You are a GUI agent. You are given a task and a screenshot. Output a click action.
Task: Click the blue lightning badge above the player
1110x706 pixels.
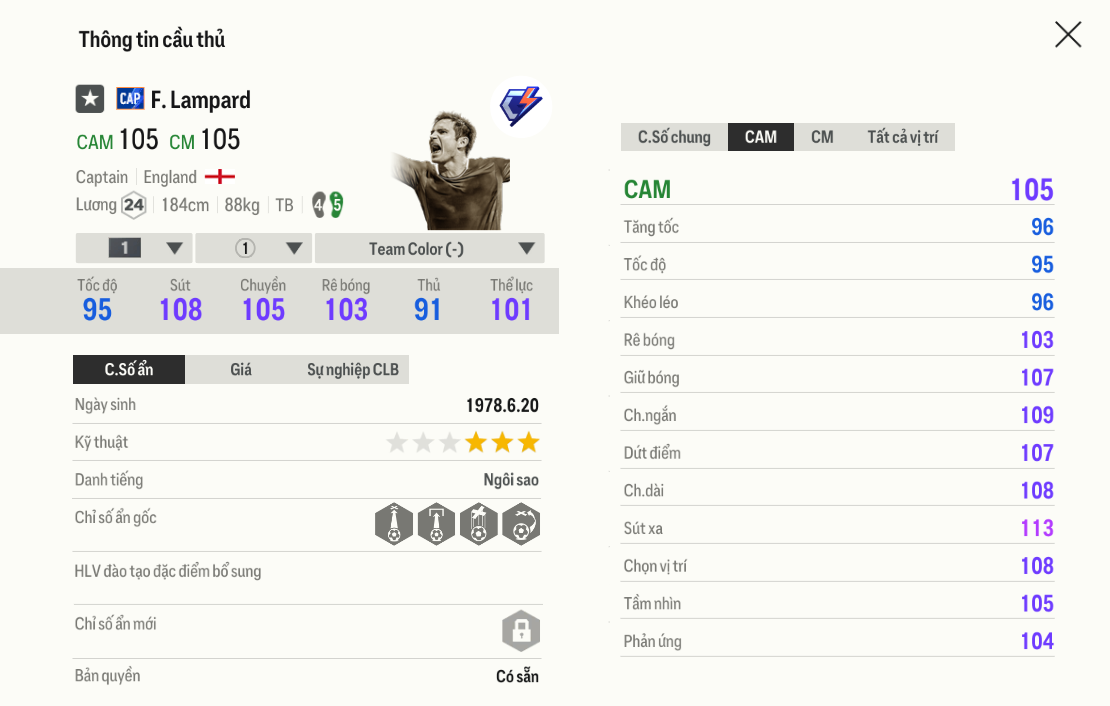(x=521, y=106)
